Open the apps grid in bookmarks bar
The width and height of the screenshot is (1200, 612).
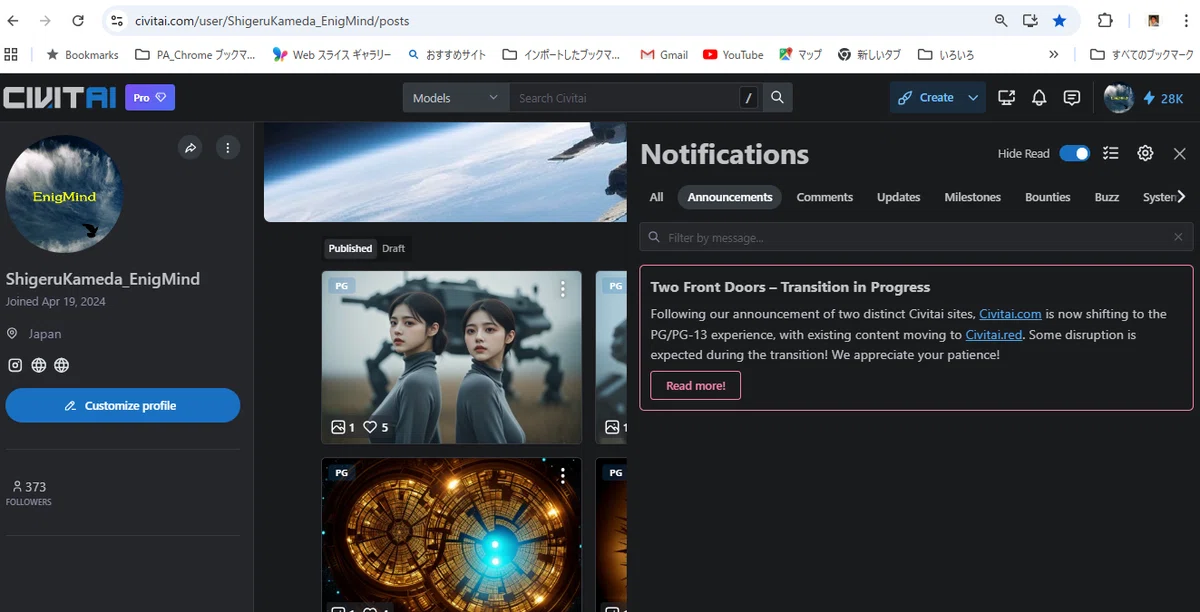pos(12,55)
